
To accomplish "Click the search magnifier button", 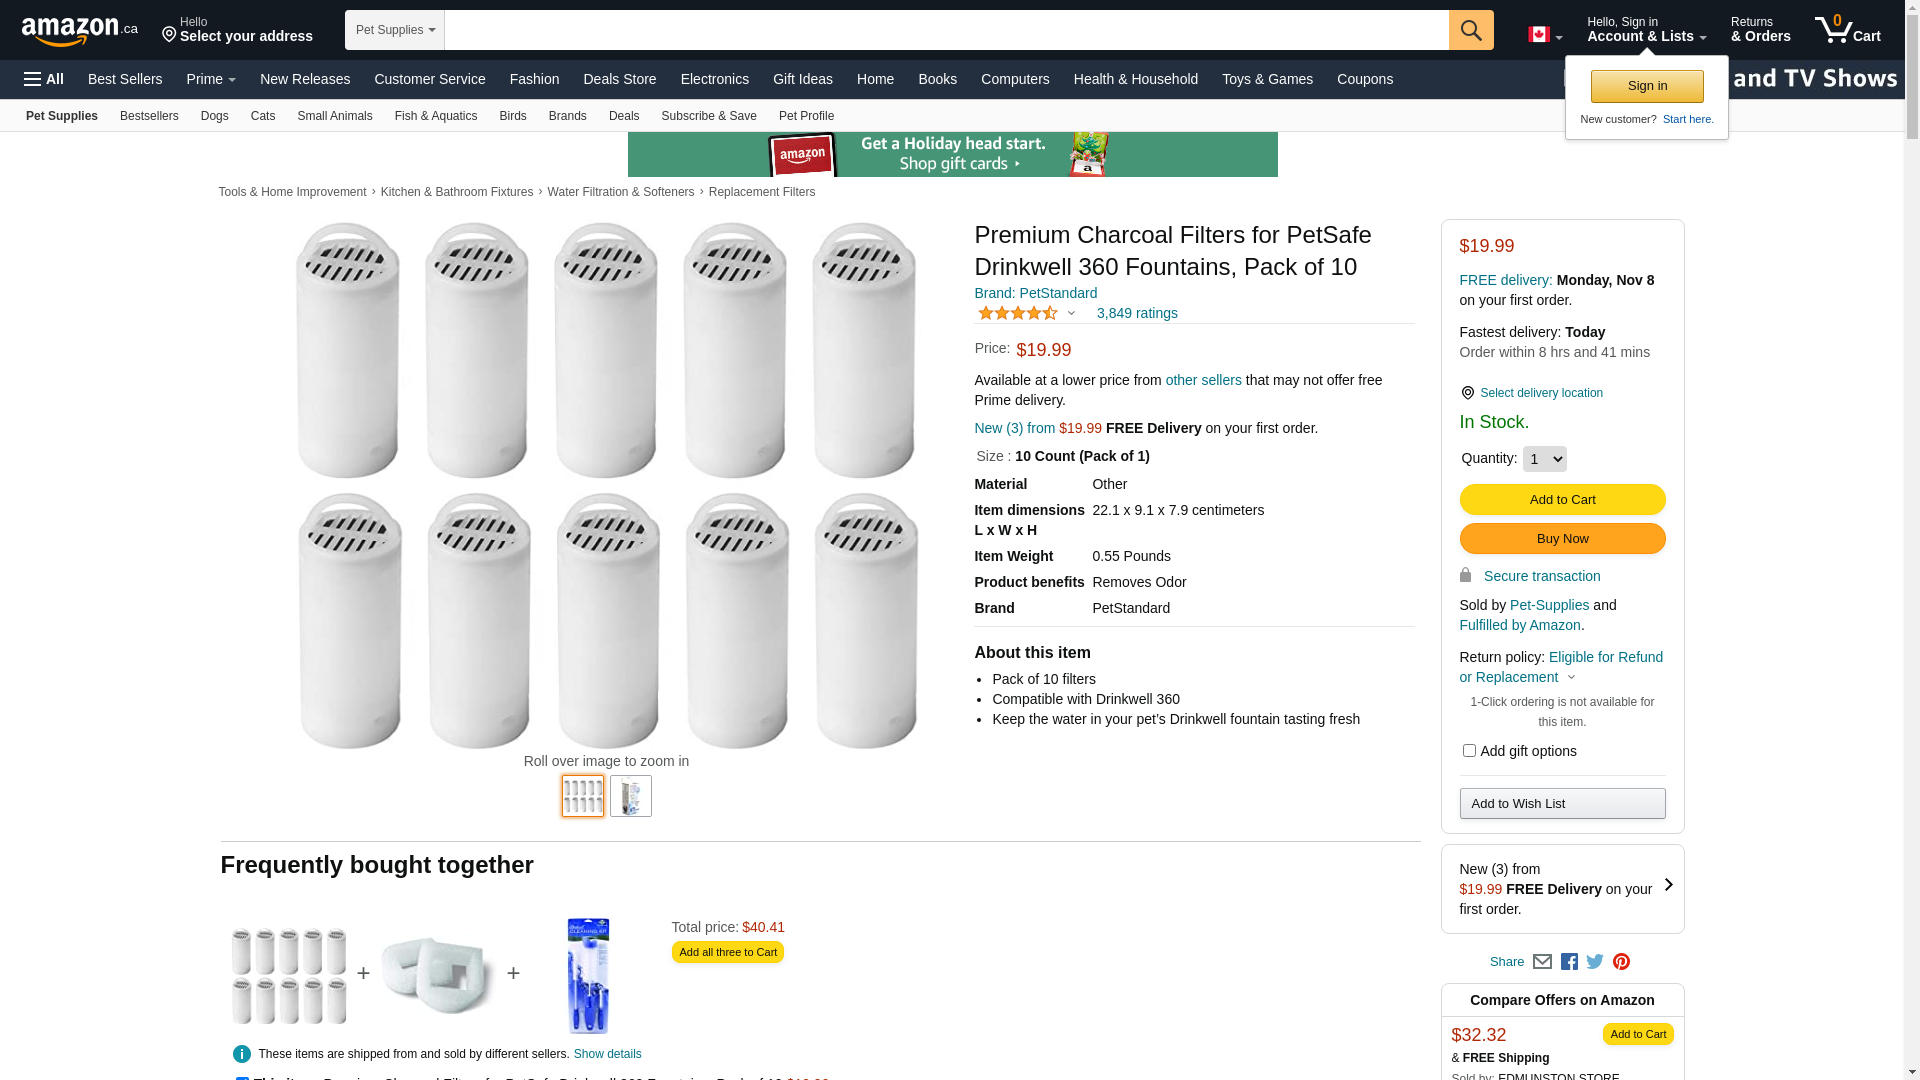I will point(1470,30).
